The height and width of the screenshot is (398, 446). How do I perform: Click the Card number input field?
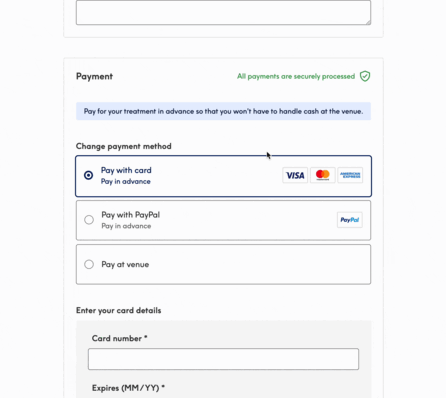[223, 359]
